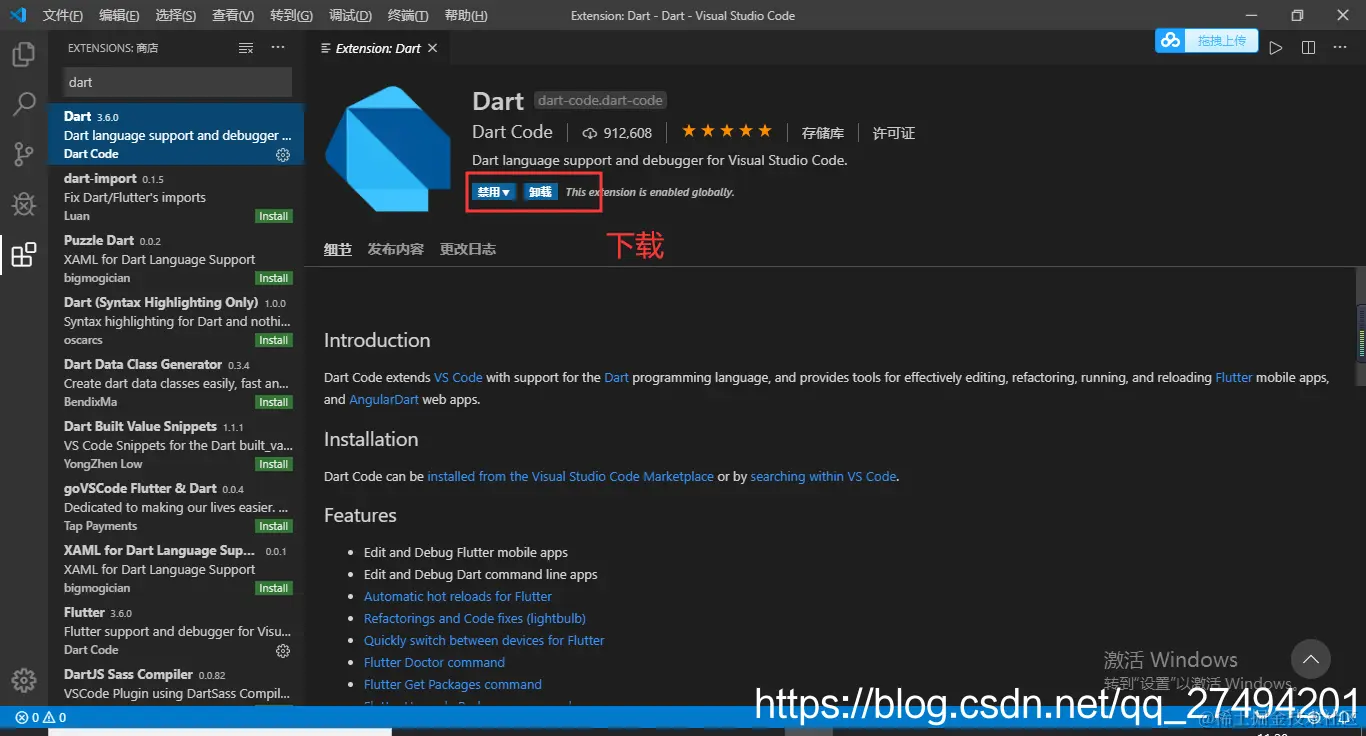The height and width of the screenshot is (736, 1366).
Task: Install the Puzzle Dart extension
Action: (x=273, y=278)
